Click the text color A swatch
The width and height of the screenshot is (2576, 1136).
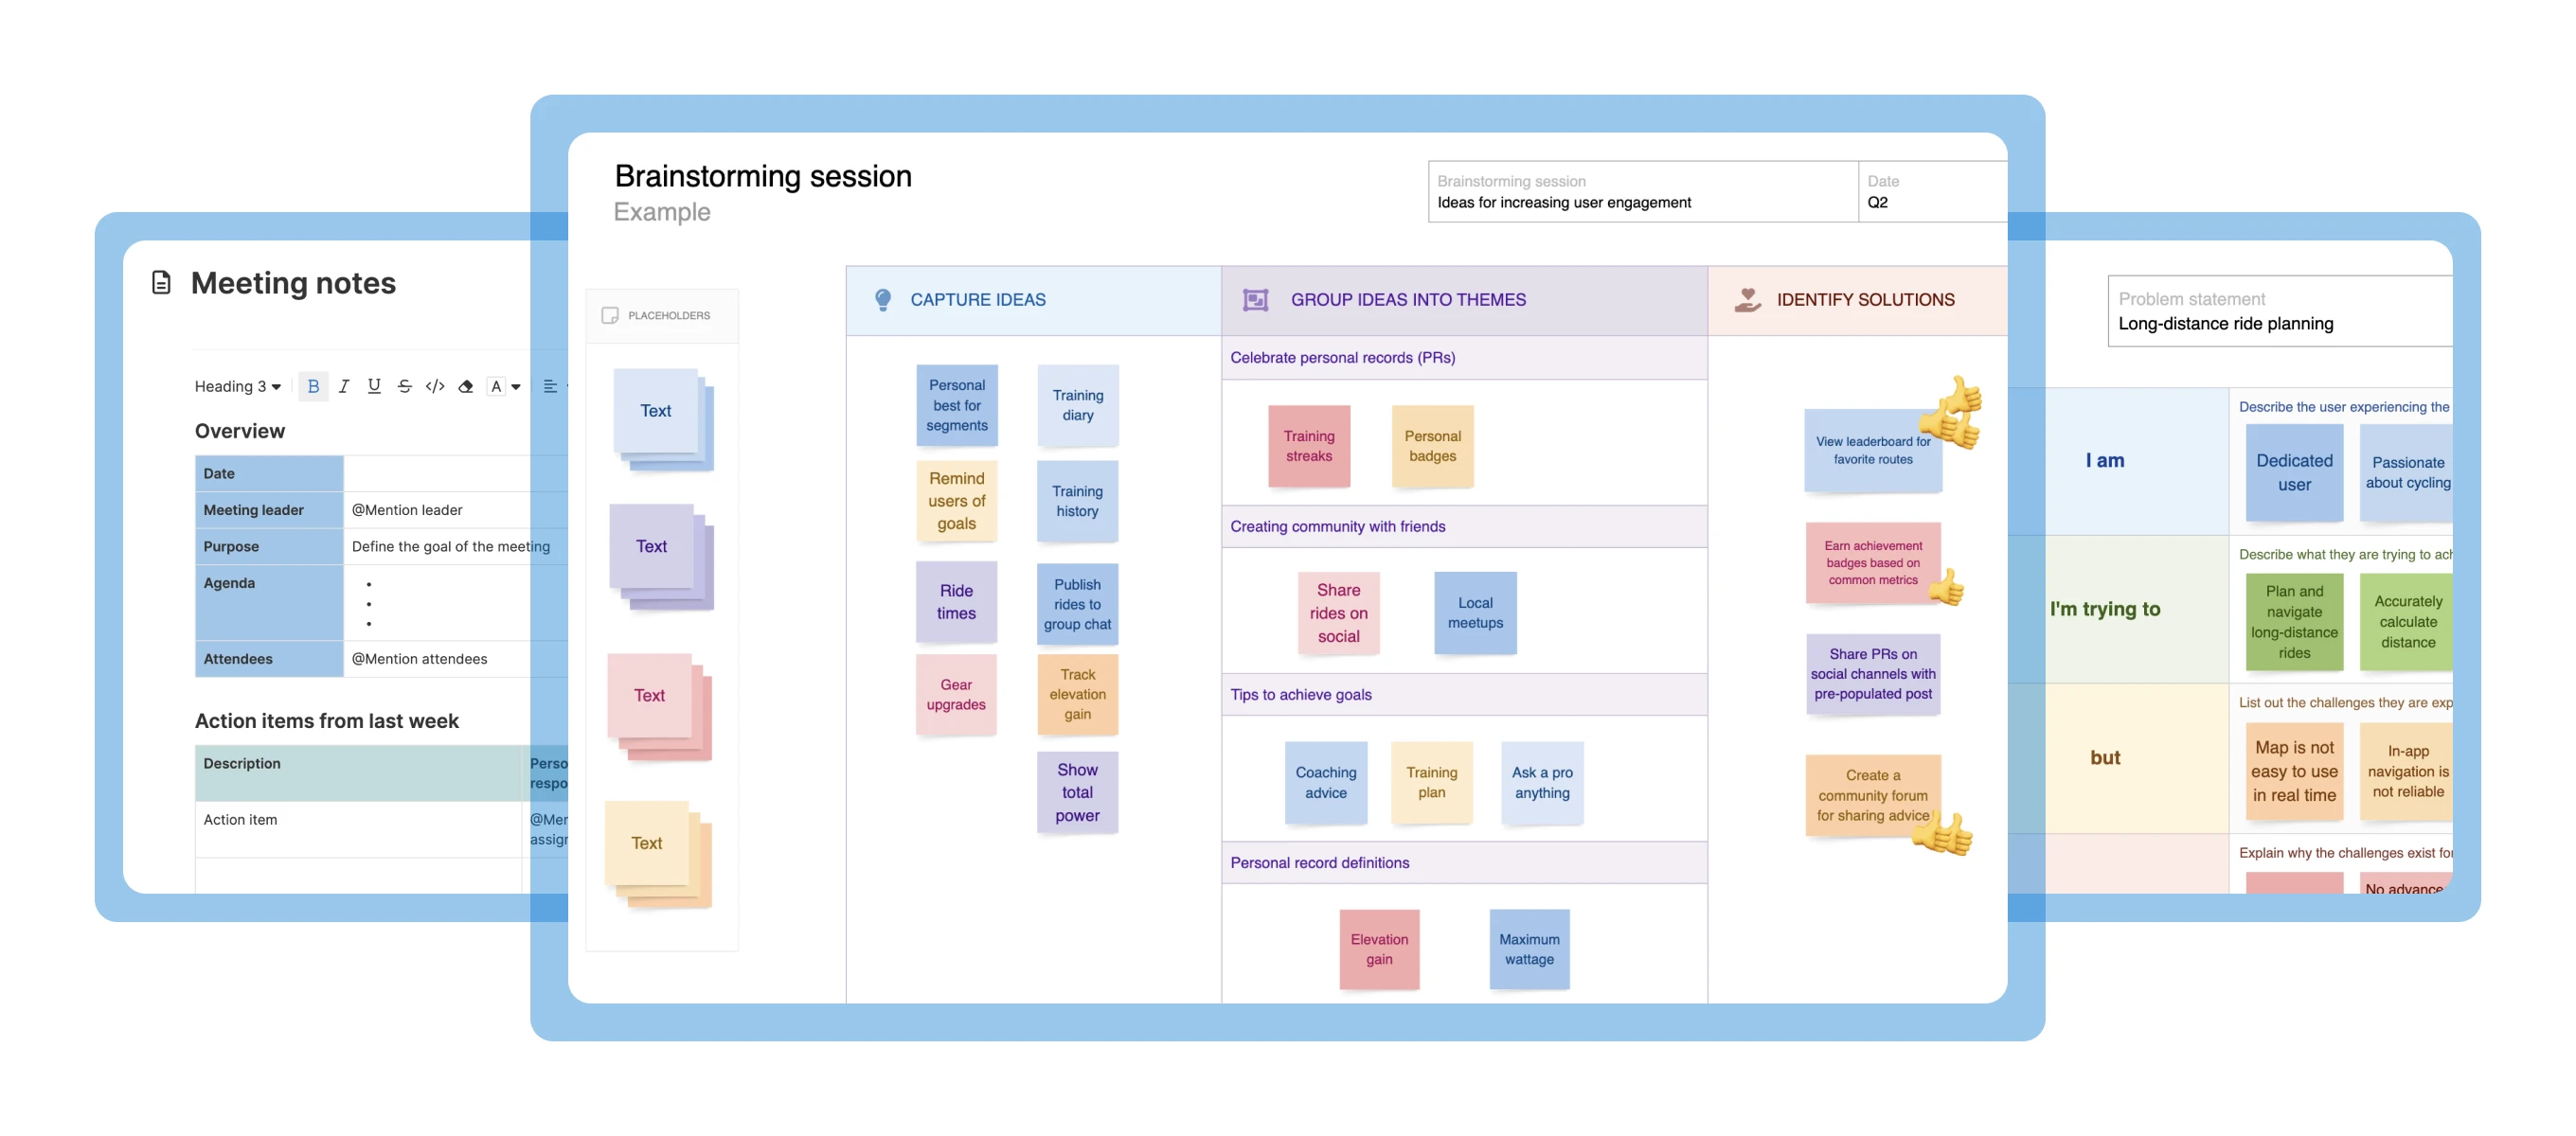(496, 386)
